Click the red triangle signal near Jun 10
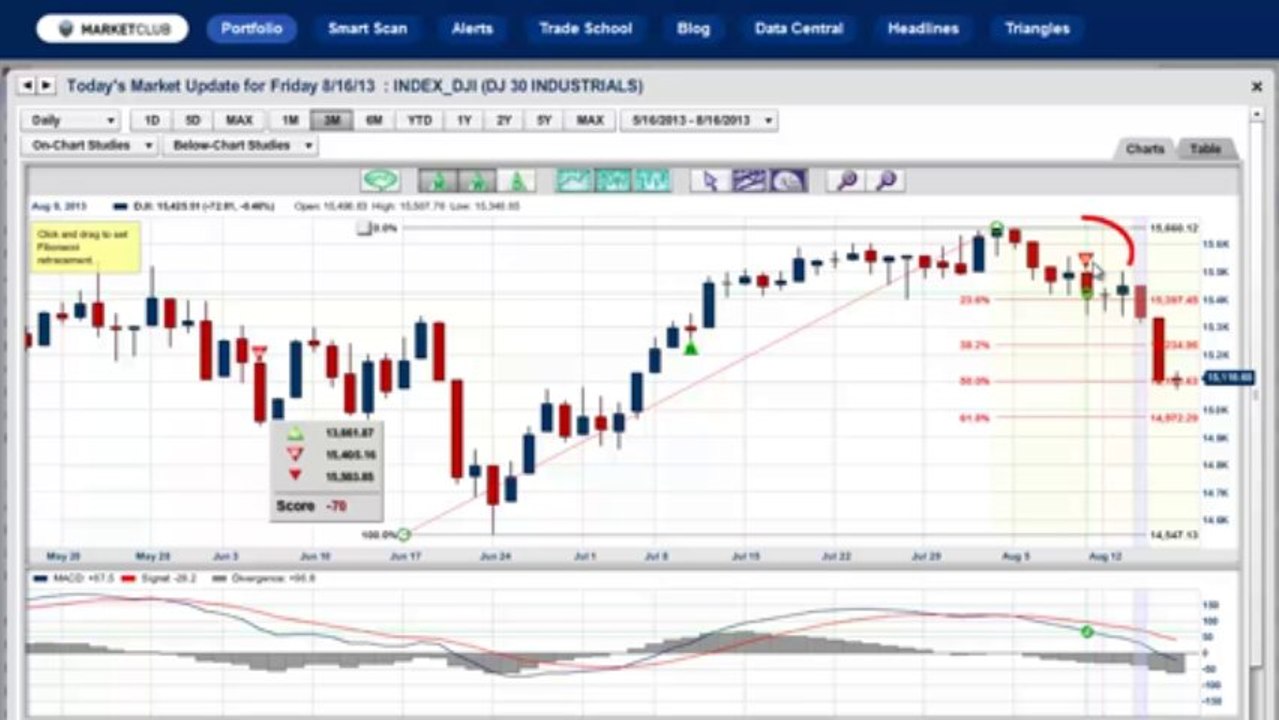1279x720 pixels. (259, 352)
